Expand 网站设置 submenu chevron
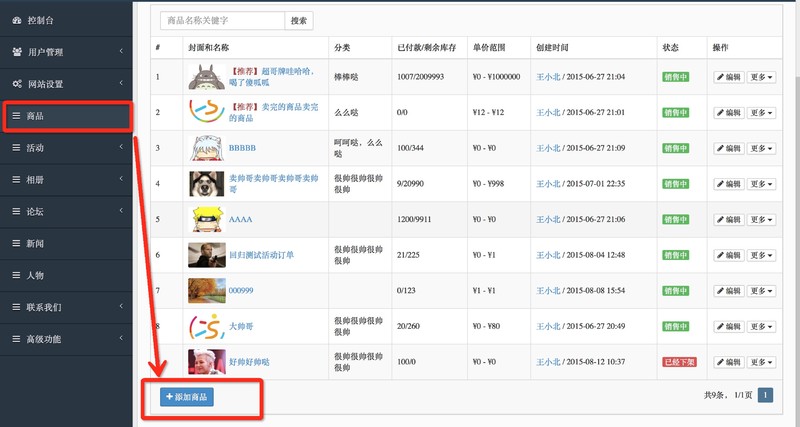The height and width of the screenshot is (427, 800). [121, 83]
